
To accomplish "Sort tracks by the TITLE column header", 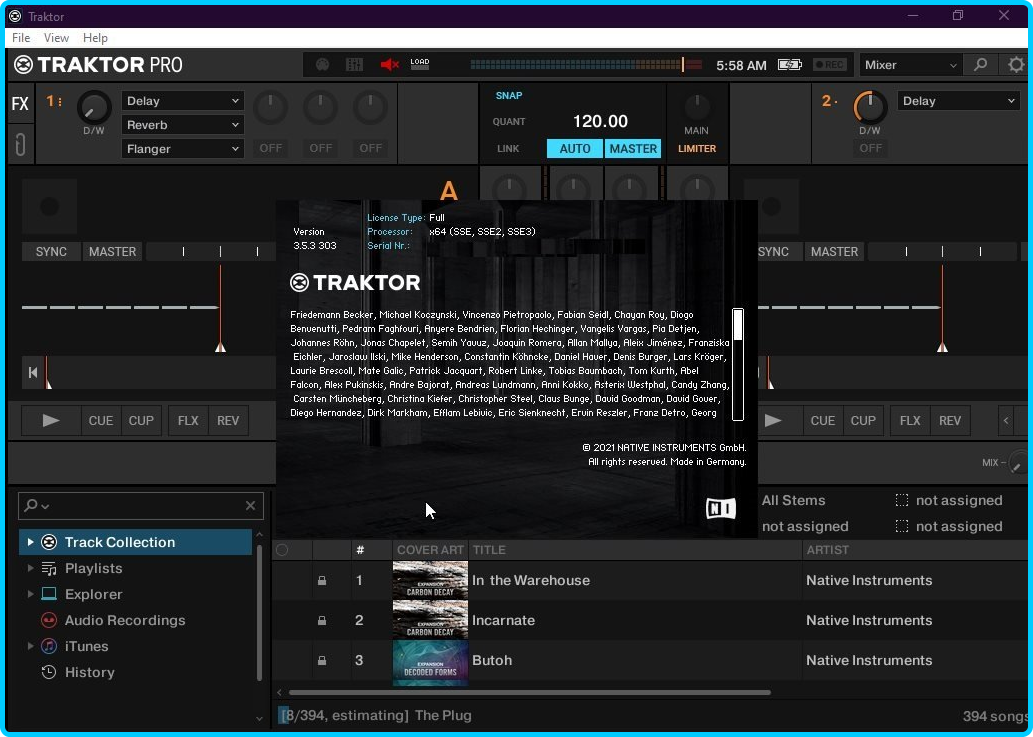I will 635,550.
